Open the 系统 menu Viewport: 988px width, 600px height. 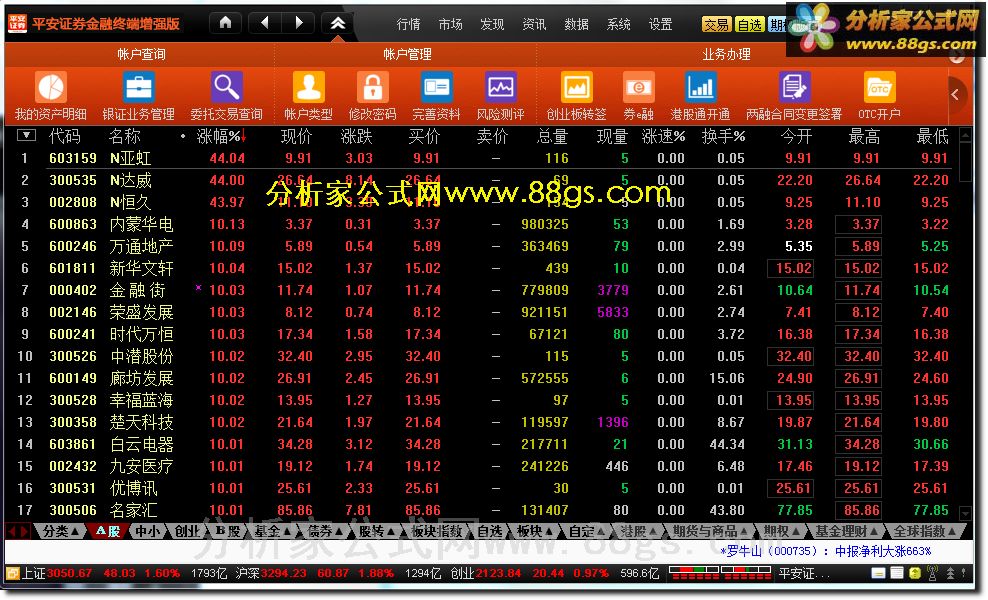click(619, 24)
